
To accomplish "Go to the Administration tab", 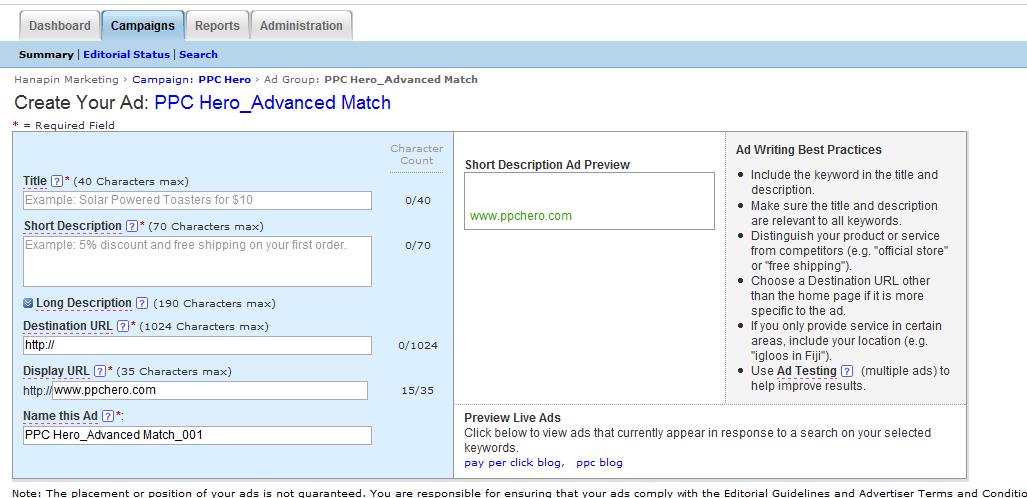I will (301, 26).
